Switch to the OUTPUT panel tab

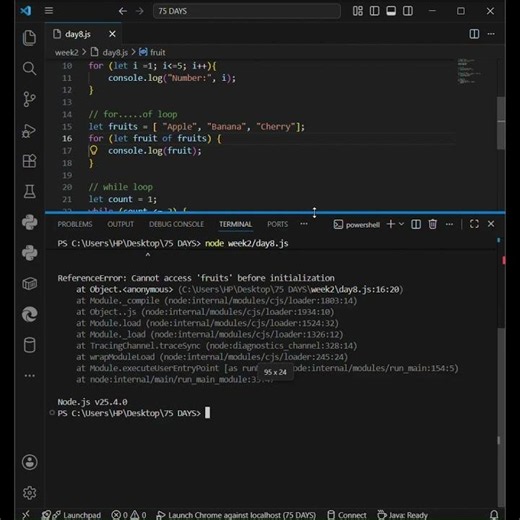[x=120, y=224]
